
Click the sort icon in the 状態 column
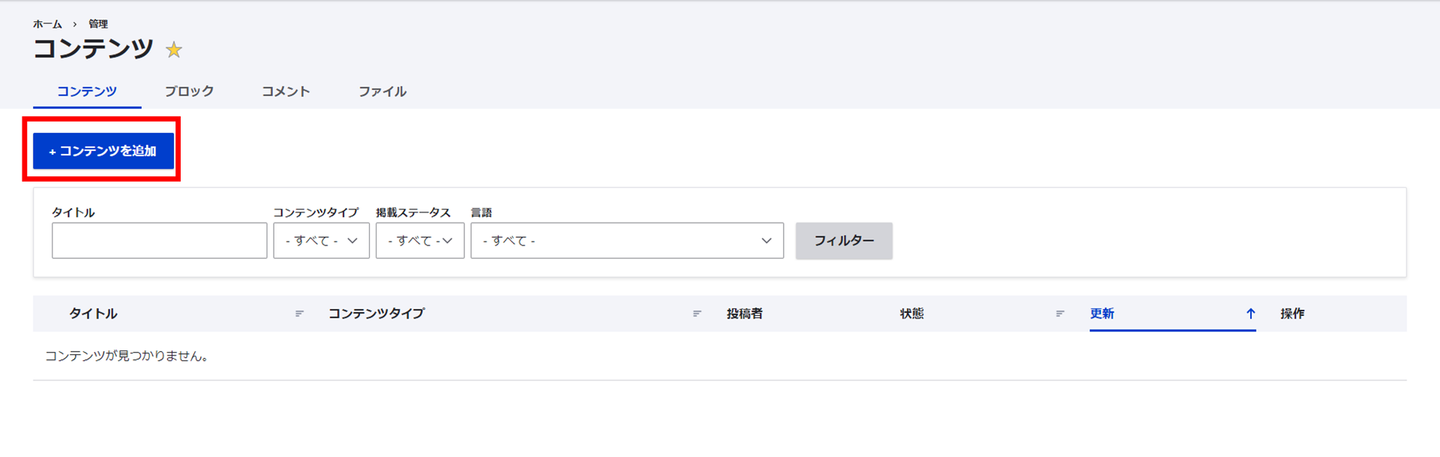(x=1060, y=314)
